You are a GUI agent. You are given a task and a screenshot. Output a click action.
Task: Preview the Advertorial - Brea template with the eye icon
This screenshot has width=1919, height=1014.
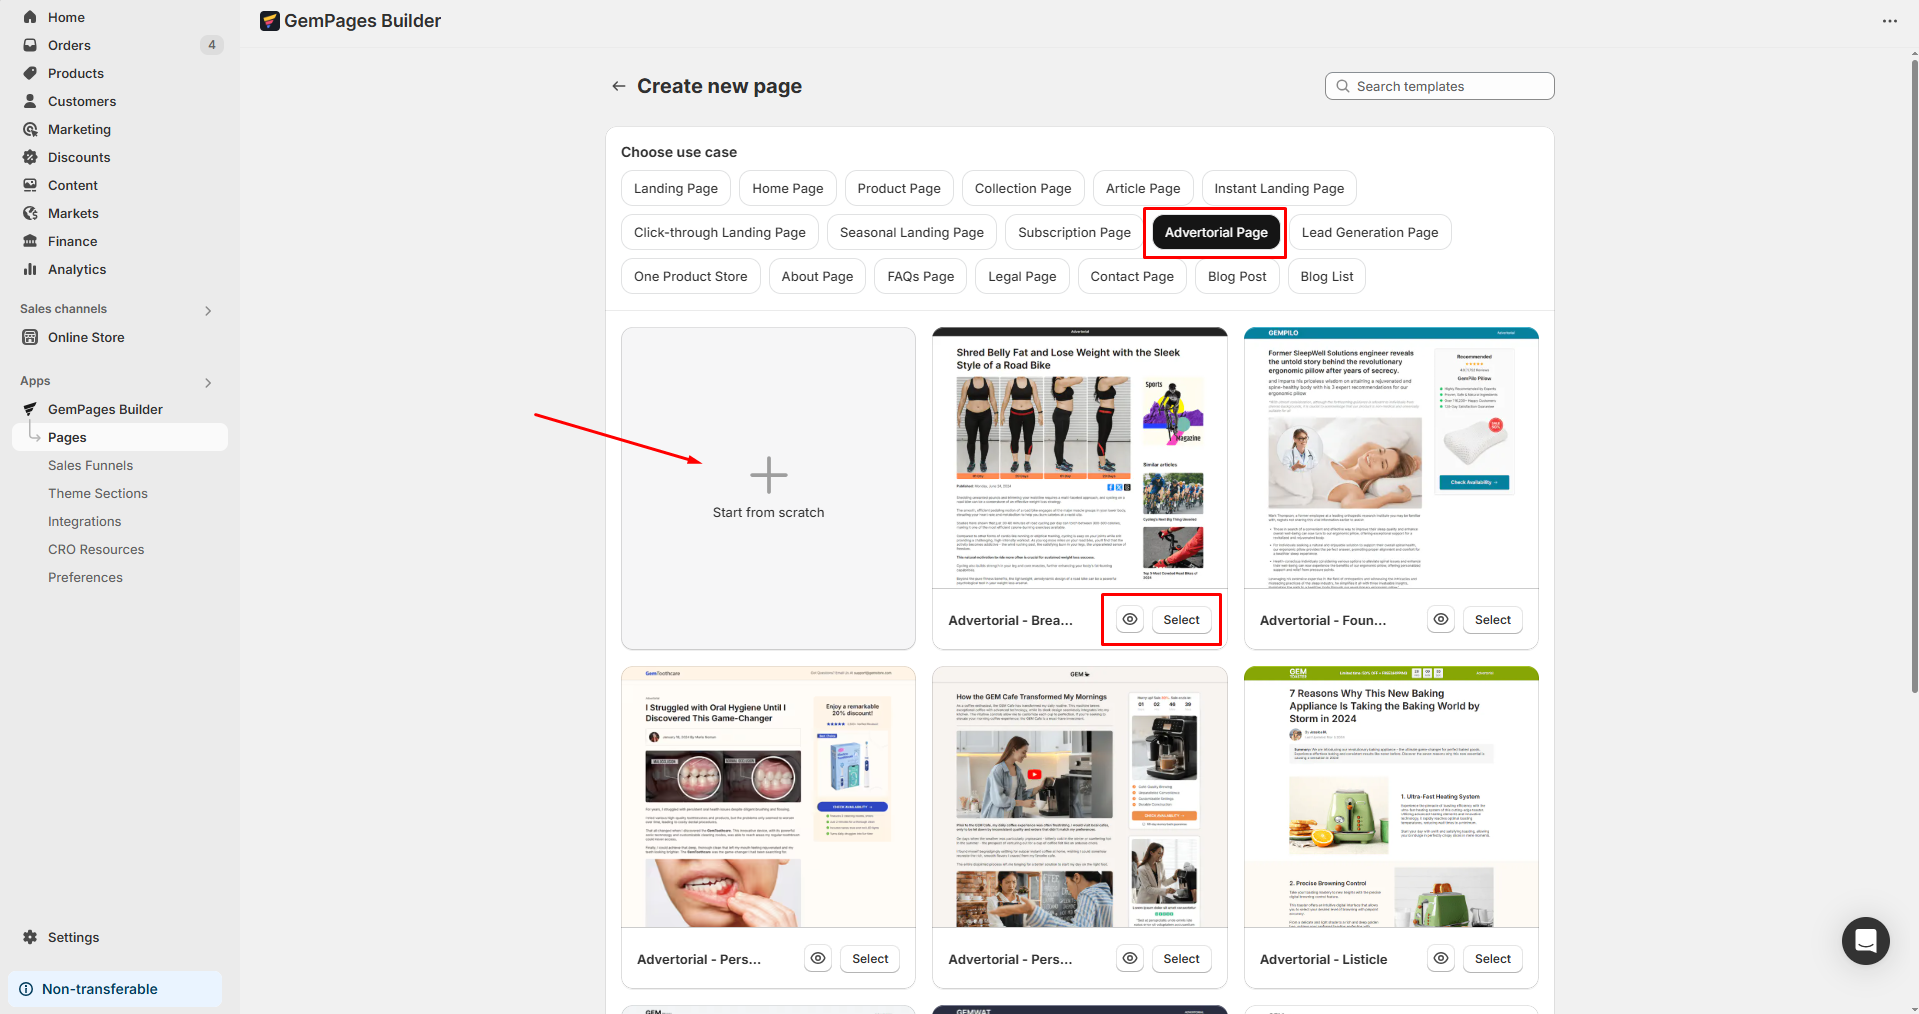point(1128,619)
